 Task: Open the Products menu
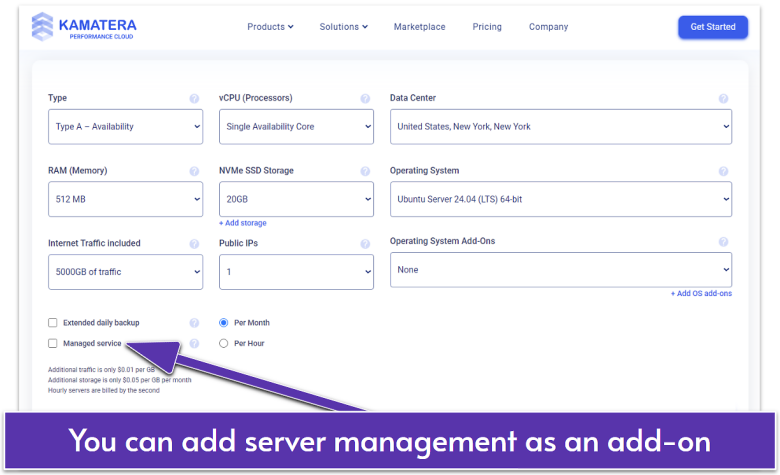point(270,27)
